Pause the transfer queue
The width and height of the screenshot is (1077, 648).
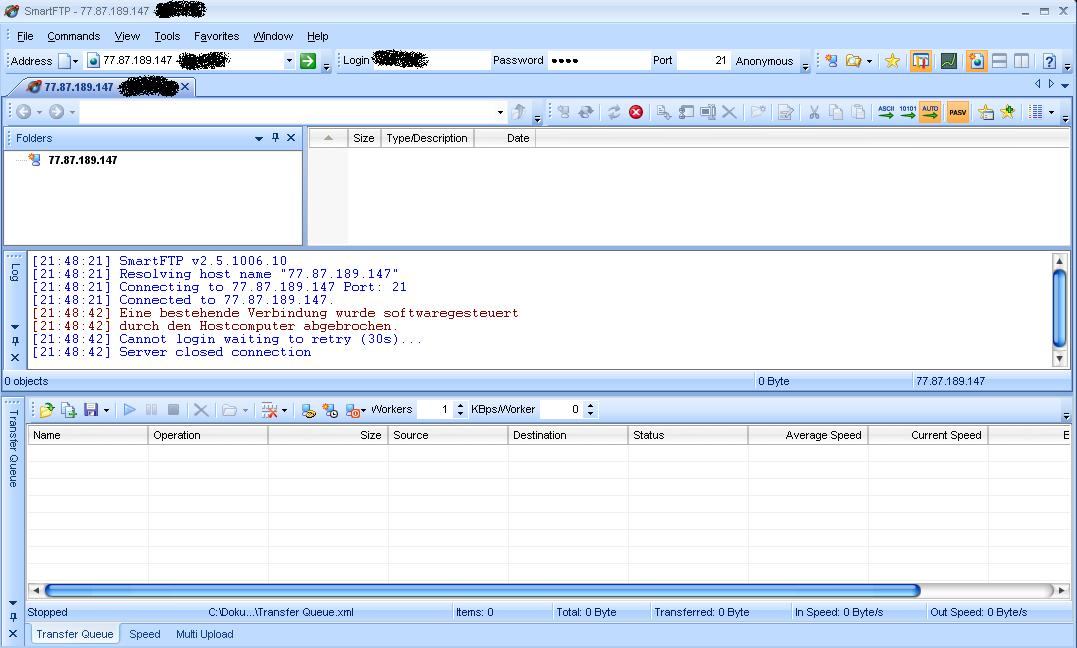click(x=151, y=410)
